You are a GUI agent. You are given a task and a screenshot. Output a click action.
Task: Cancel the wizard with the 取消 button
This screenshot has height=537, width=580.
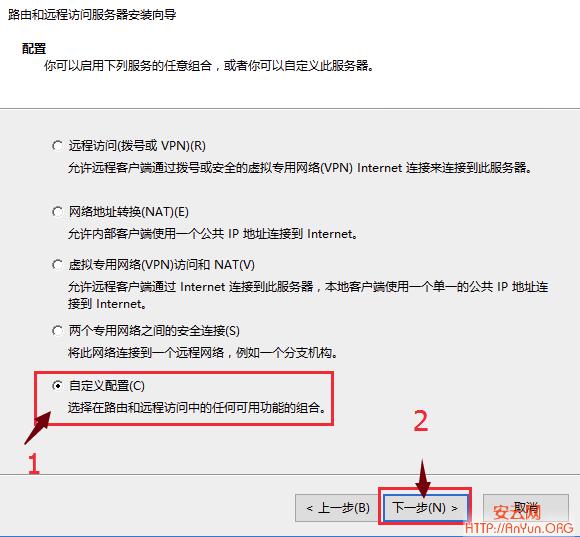tap(526, 508)
